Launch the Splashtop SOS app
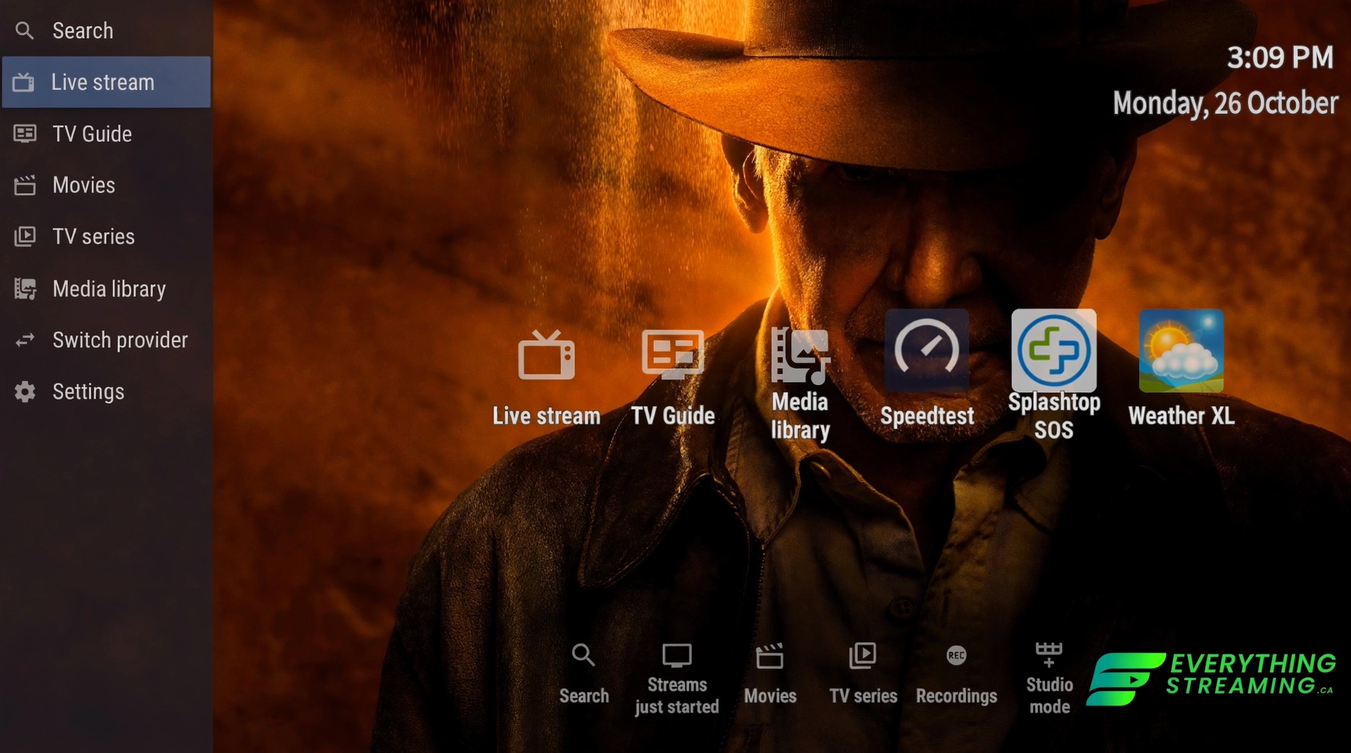 [x=1054, y=376]
